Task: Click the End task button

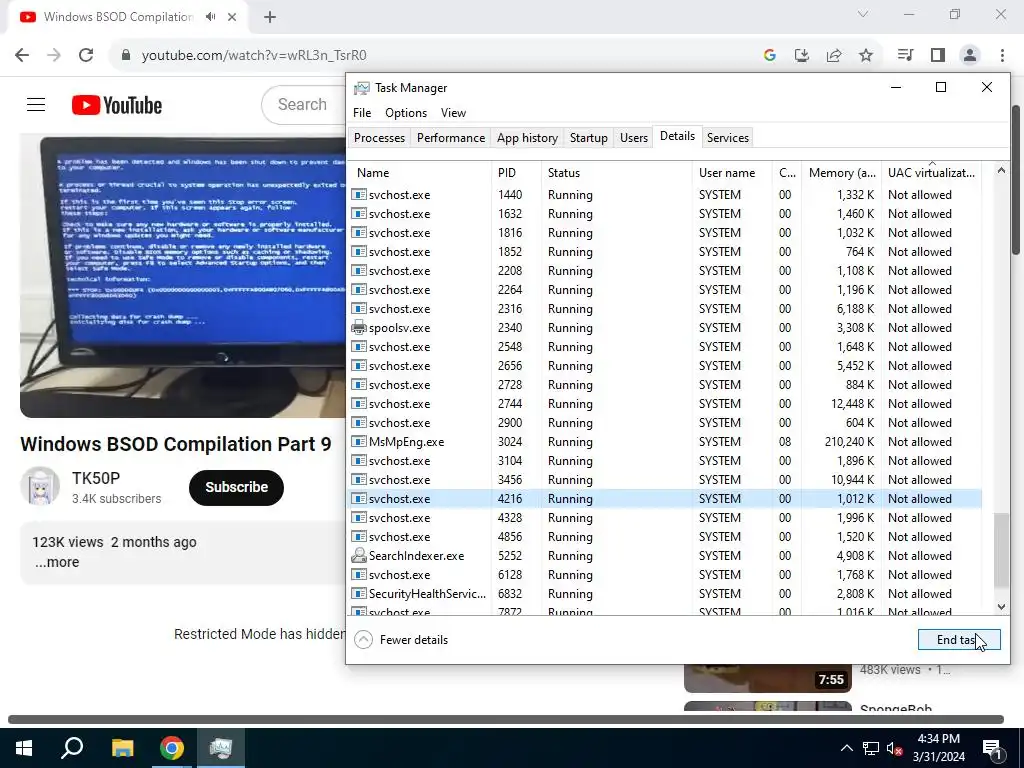Action: 959,640
